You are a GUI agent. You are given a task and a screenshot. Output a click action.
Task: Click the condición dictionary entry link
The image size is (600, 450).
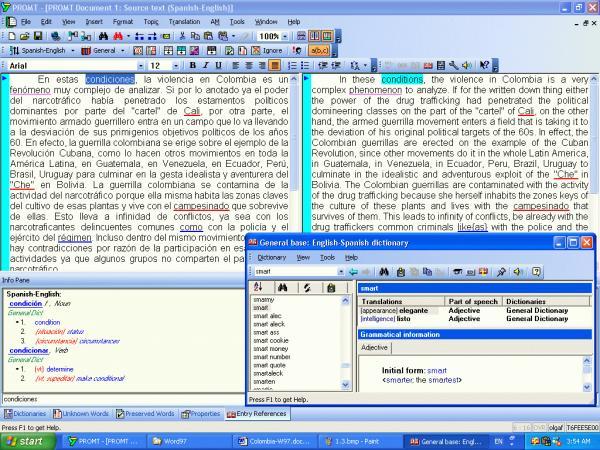(x=26, y=303)
